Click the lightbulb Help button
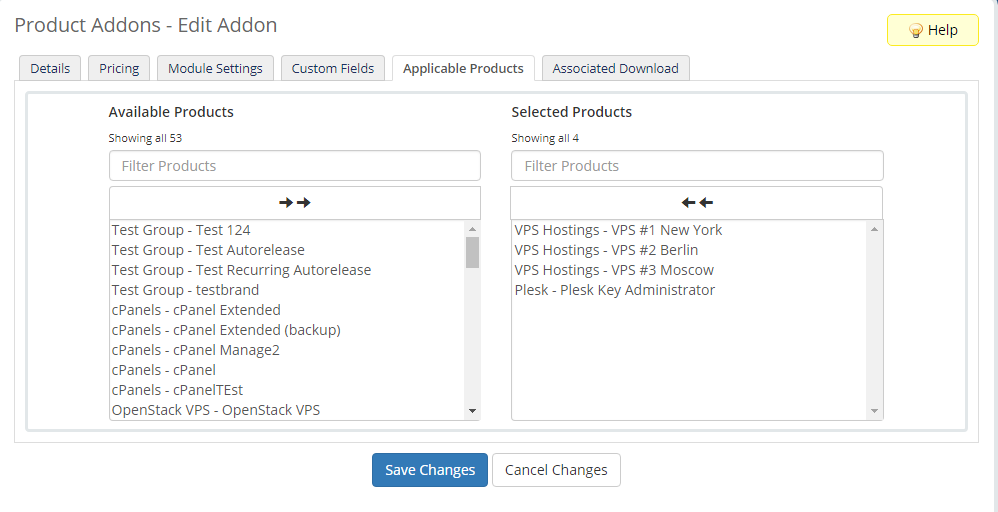This screenshot has height=512, width=998. 932,30
